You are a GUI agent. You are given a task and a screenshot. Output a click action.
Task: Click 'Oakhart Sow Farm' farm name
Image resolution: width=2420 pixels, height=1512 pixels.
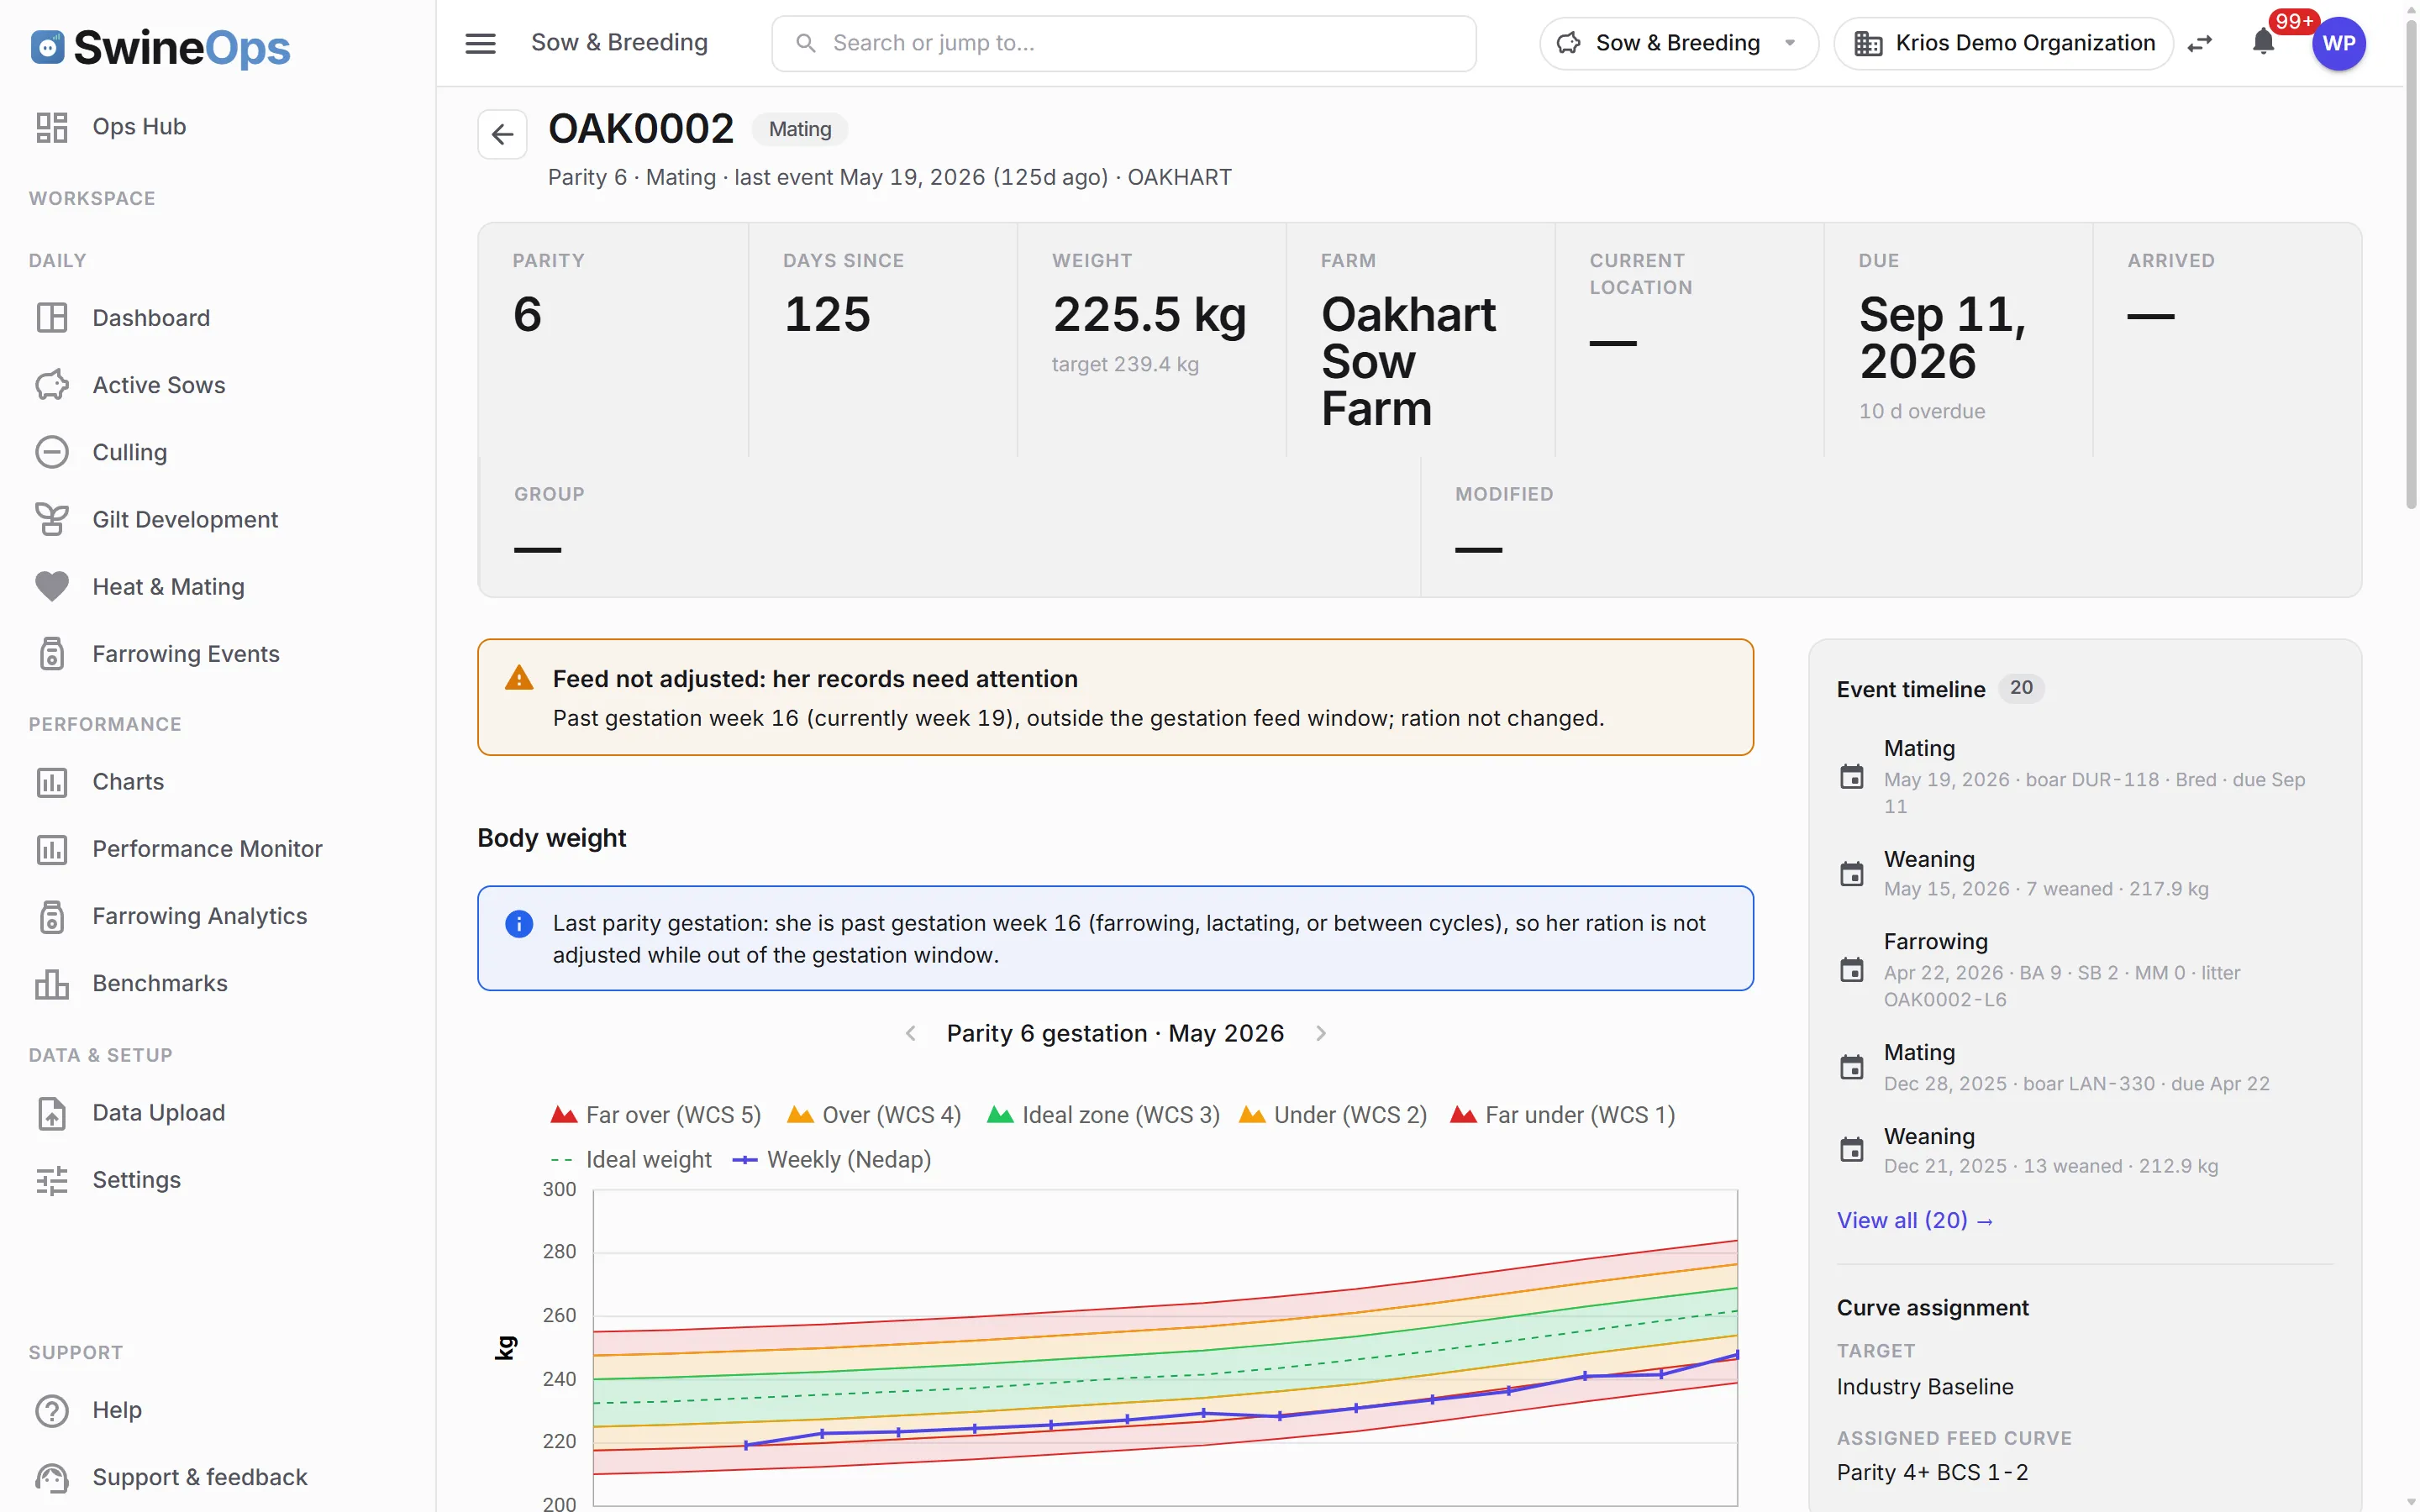click(x=1408, y=361)
